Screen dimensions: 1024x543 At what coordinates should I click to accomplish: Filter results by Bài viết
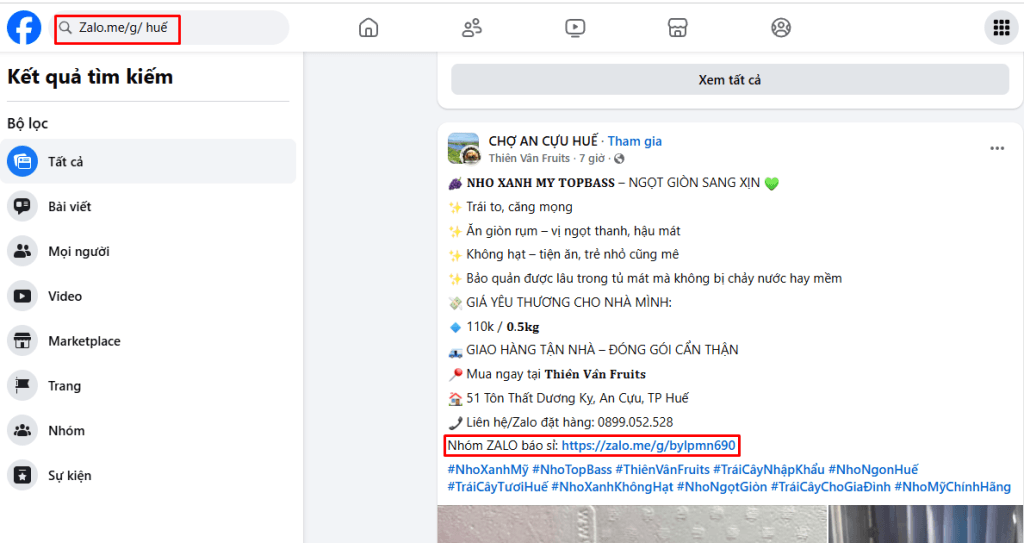[x=70, y=207]
